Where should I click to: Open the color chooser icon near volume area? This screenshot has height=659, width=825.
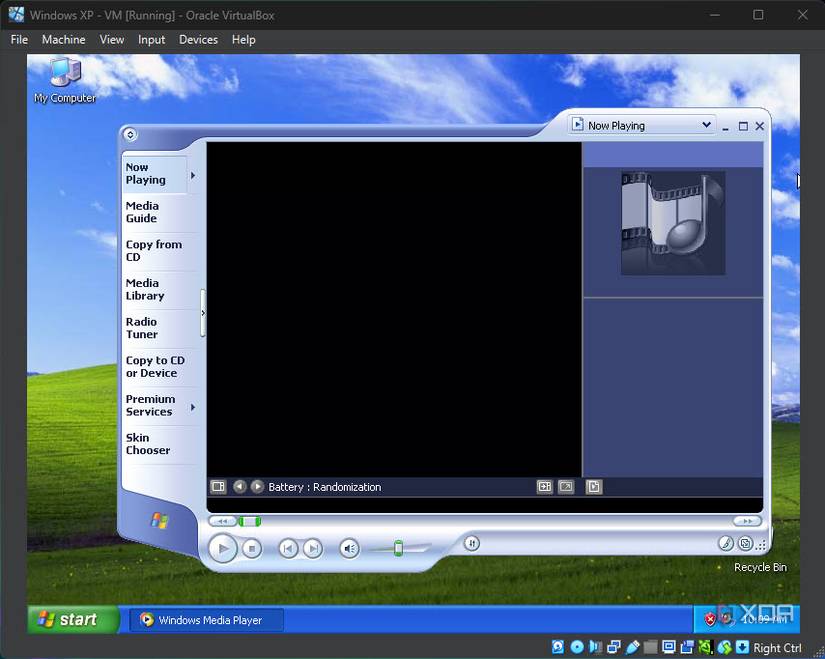(725, 543)
